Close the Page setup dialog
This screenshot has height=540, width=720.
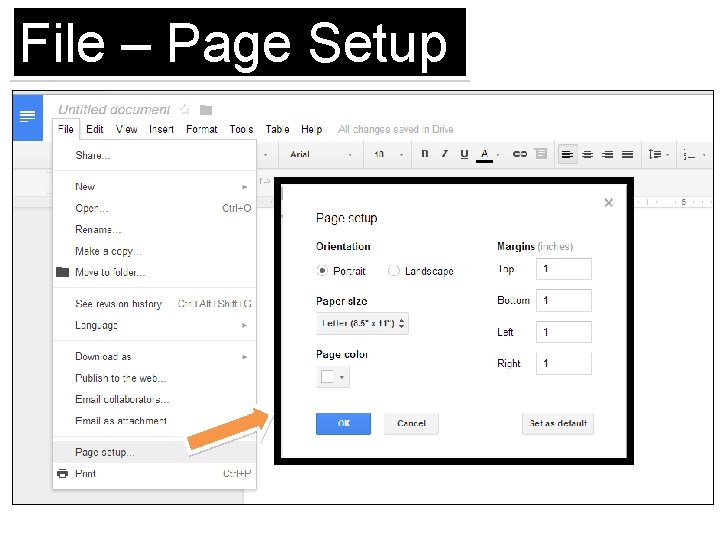pyautogui.click(x=608, y=202)
